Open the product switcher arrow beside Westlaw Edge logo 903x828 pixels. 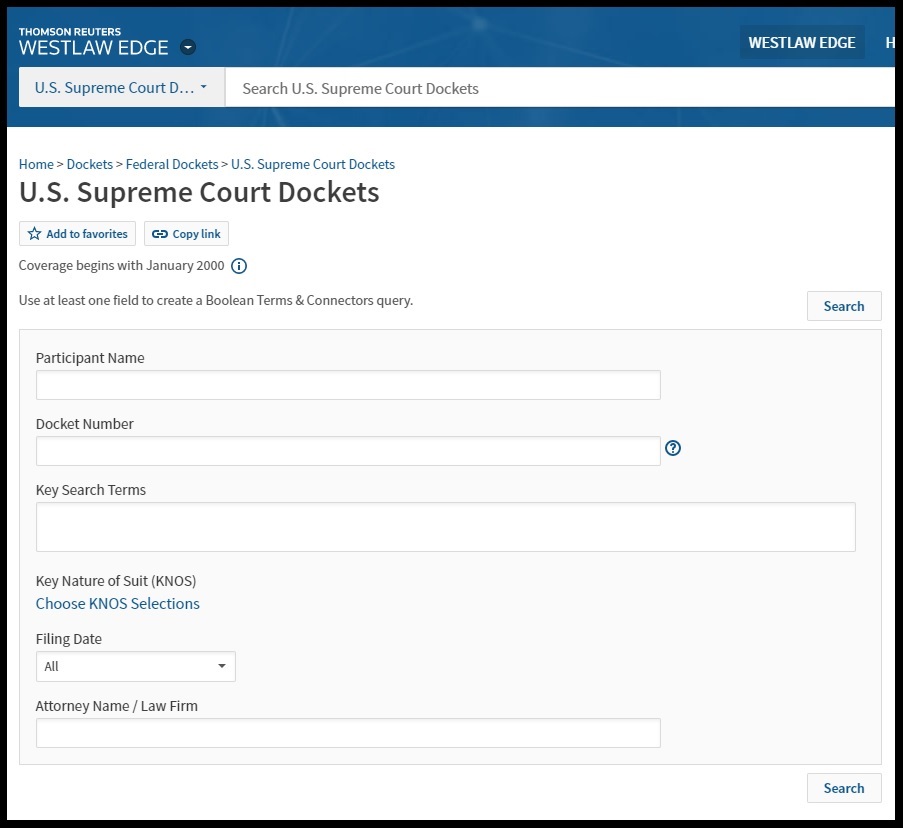click(188, 48)
